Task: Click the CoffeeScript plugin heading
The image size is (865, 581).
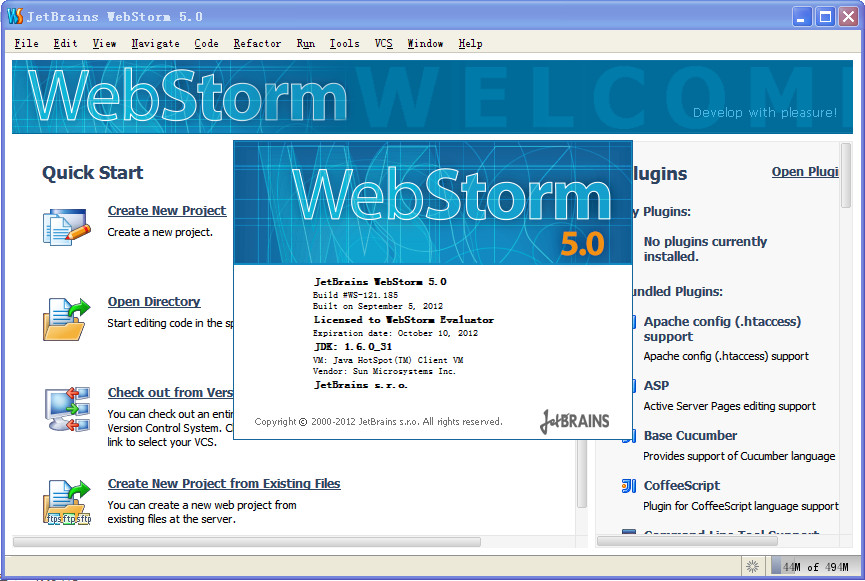Action: pyautogui.click(x=681, y=486)
